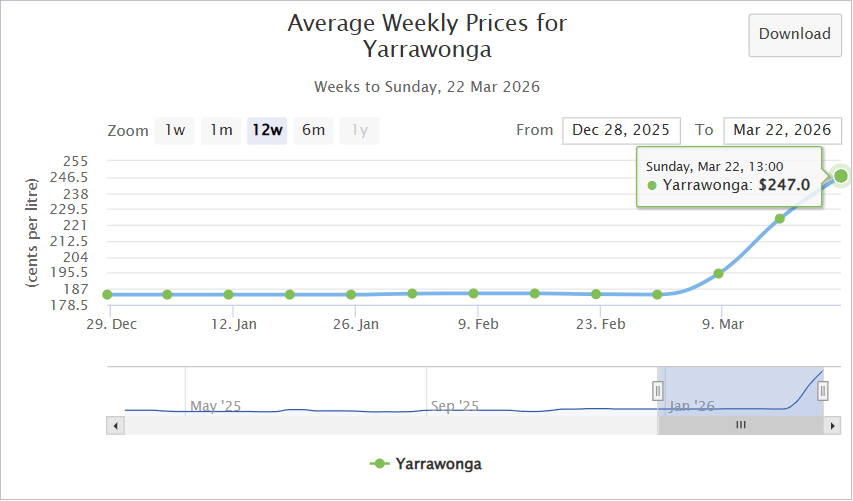
Task: Click the left navigator range handle
Action: pyautogui.click(x=658, y=390)
